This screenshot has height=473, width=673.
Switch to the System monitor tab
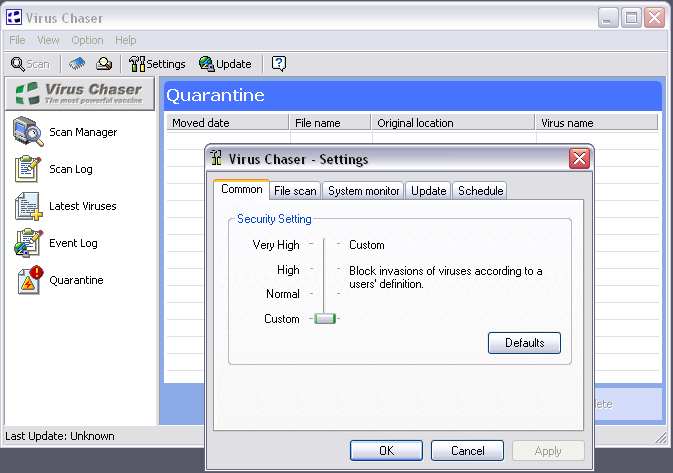(x=364, y=191)
